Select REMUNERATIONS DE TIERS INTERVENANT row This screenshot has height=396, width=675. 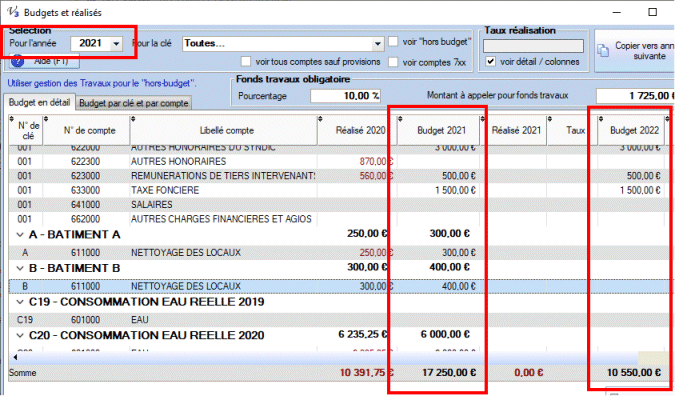pyautogui.click(x=340, y=176)
